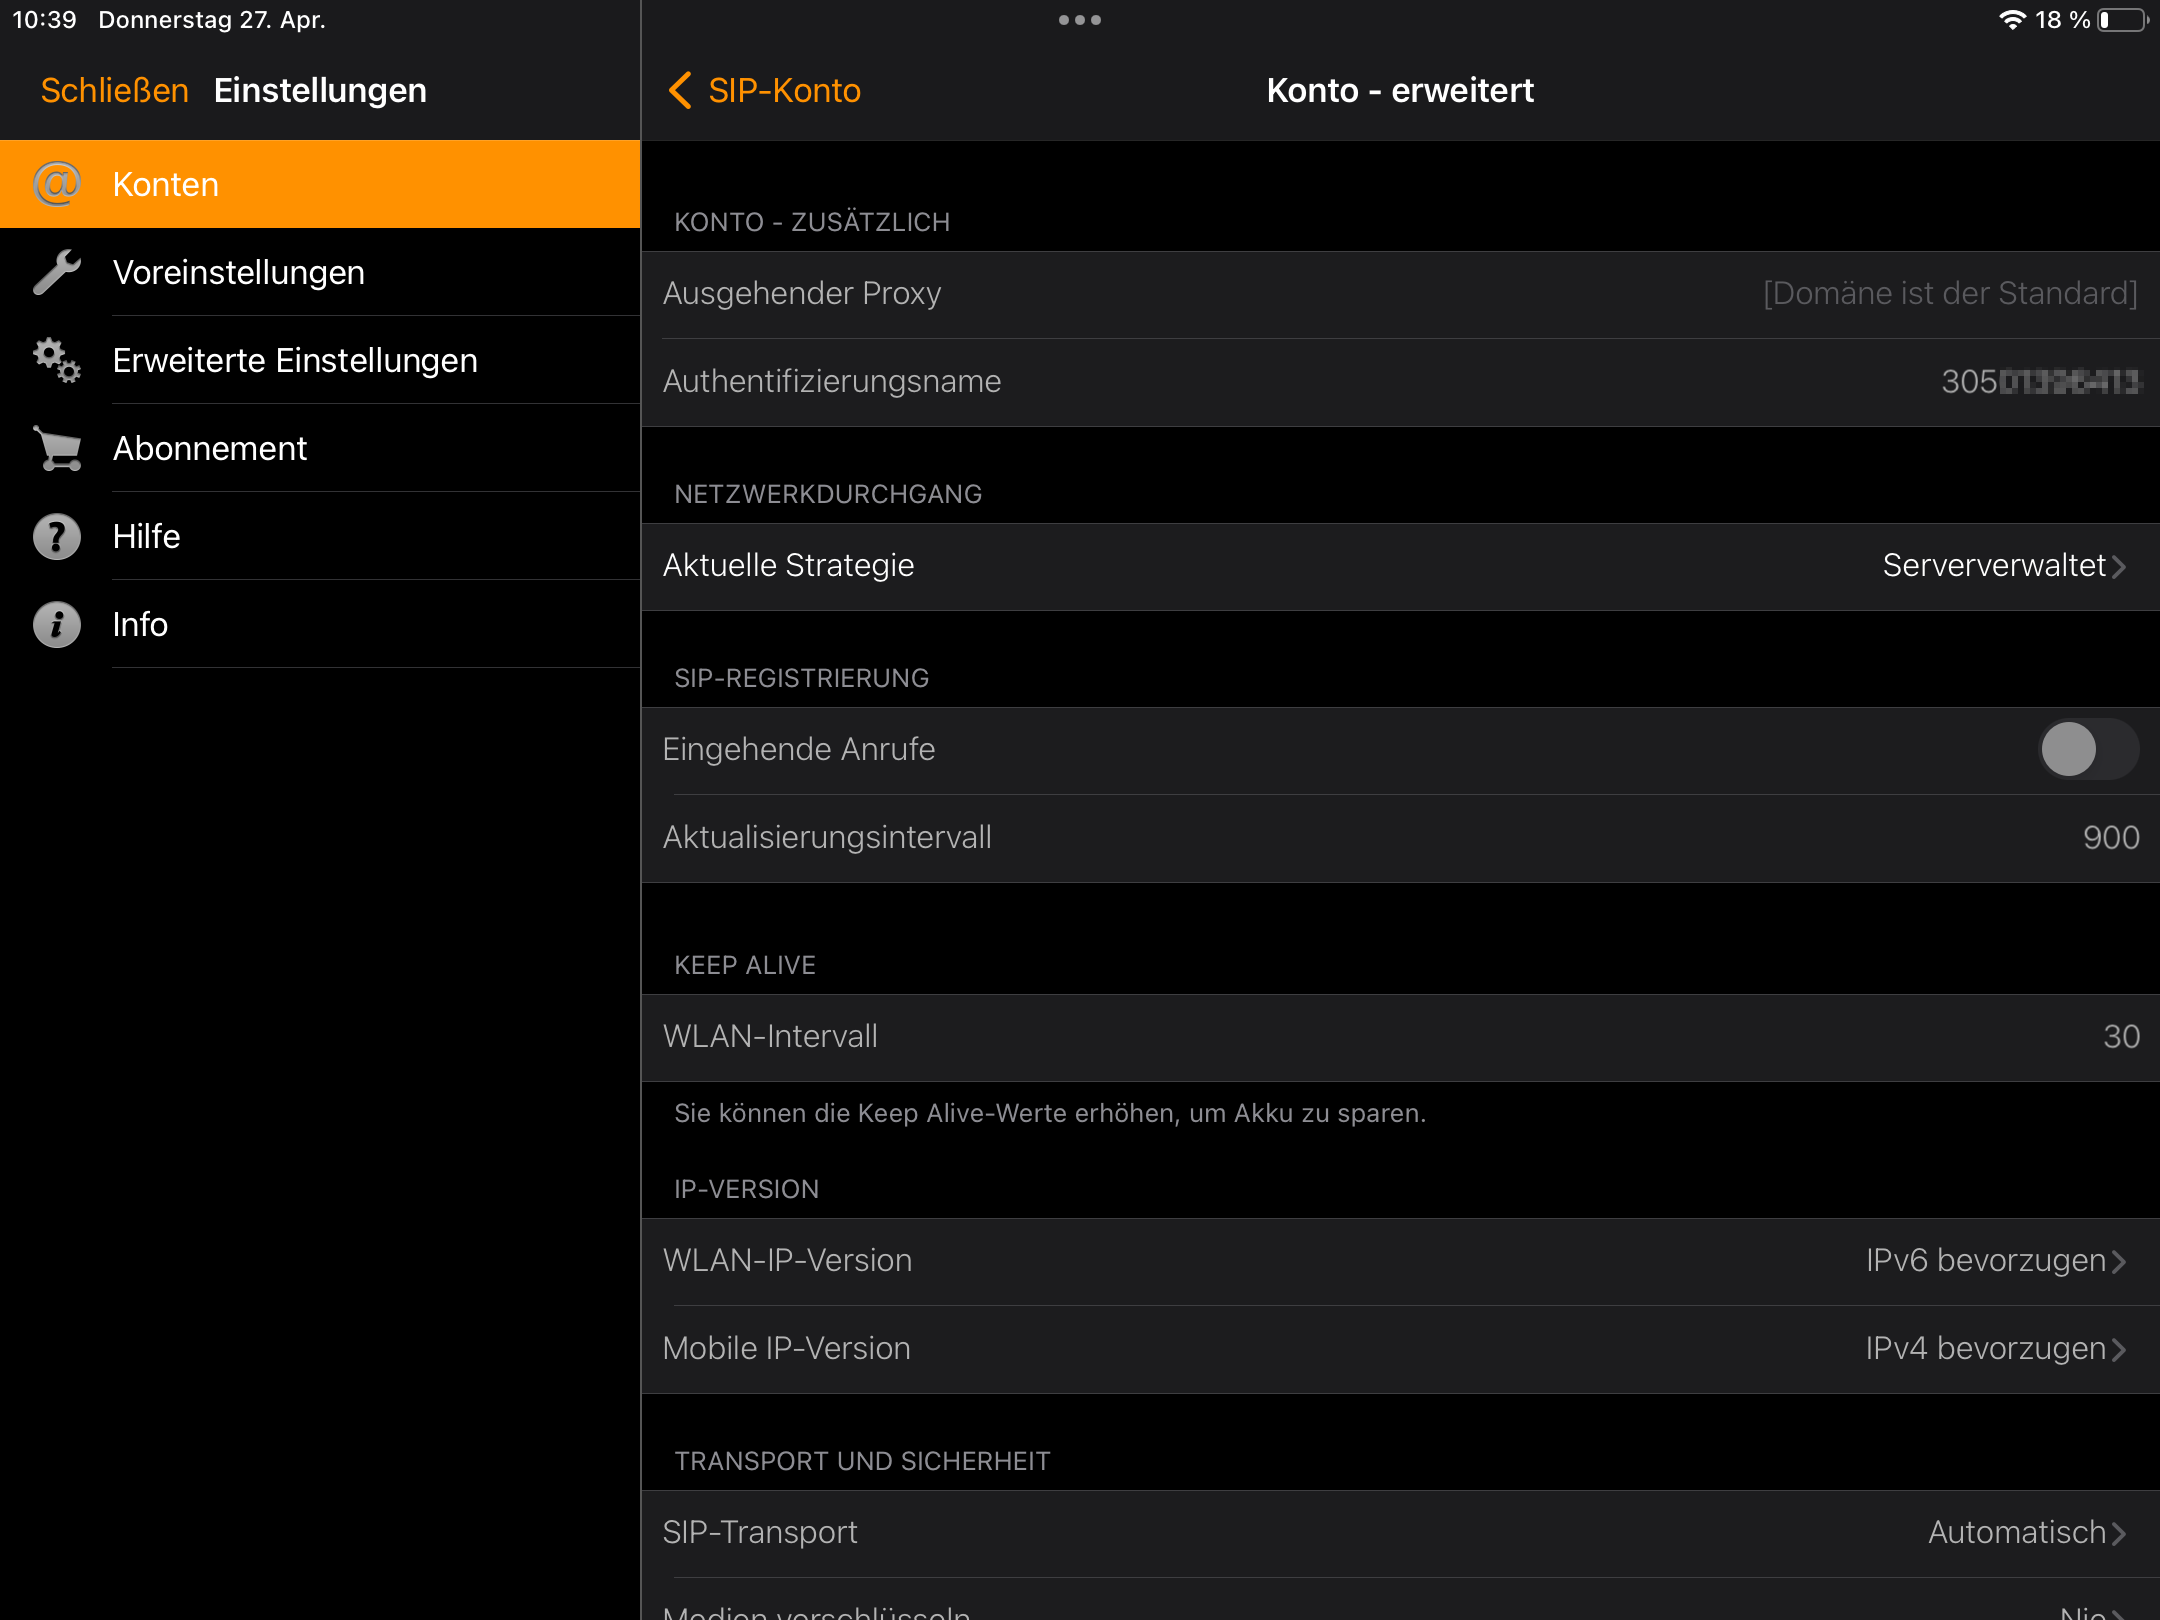Select Konten in the settings sidebar
Image resolution: width=2160 pixels, height=1620 pixels.
click(320, 184)
